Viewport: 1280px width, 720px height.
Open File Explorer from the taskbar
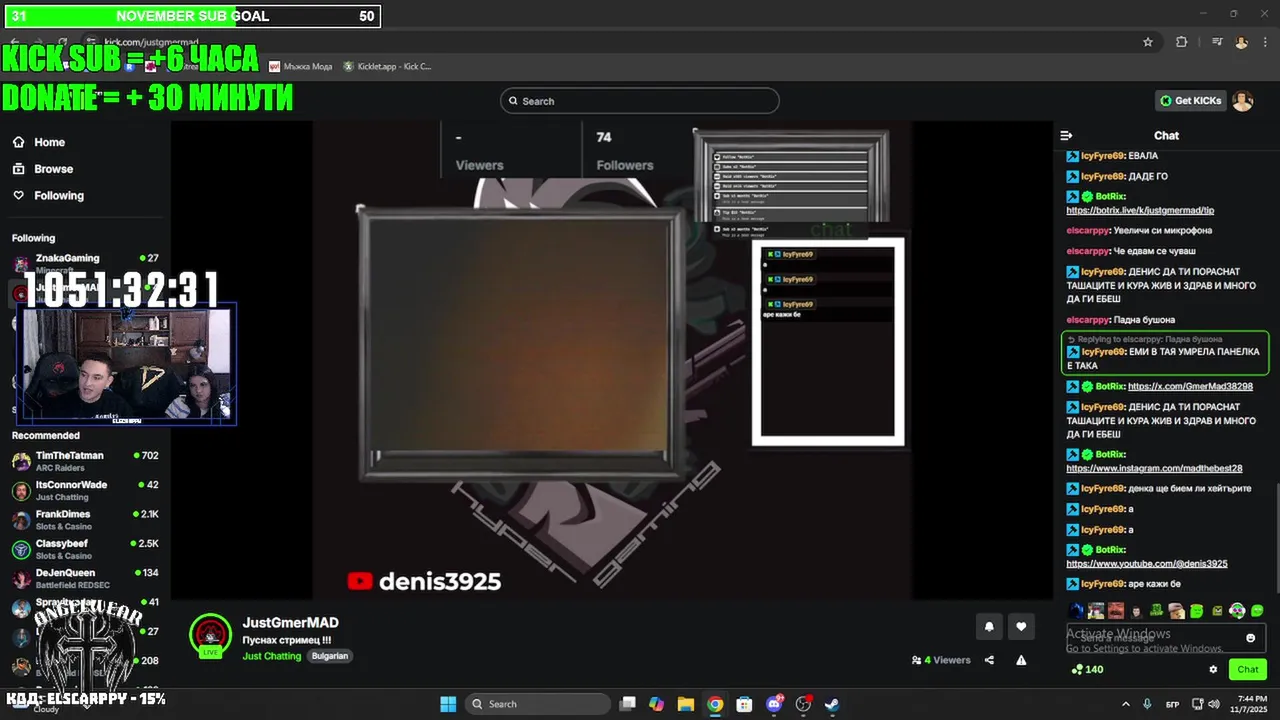685,704
